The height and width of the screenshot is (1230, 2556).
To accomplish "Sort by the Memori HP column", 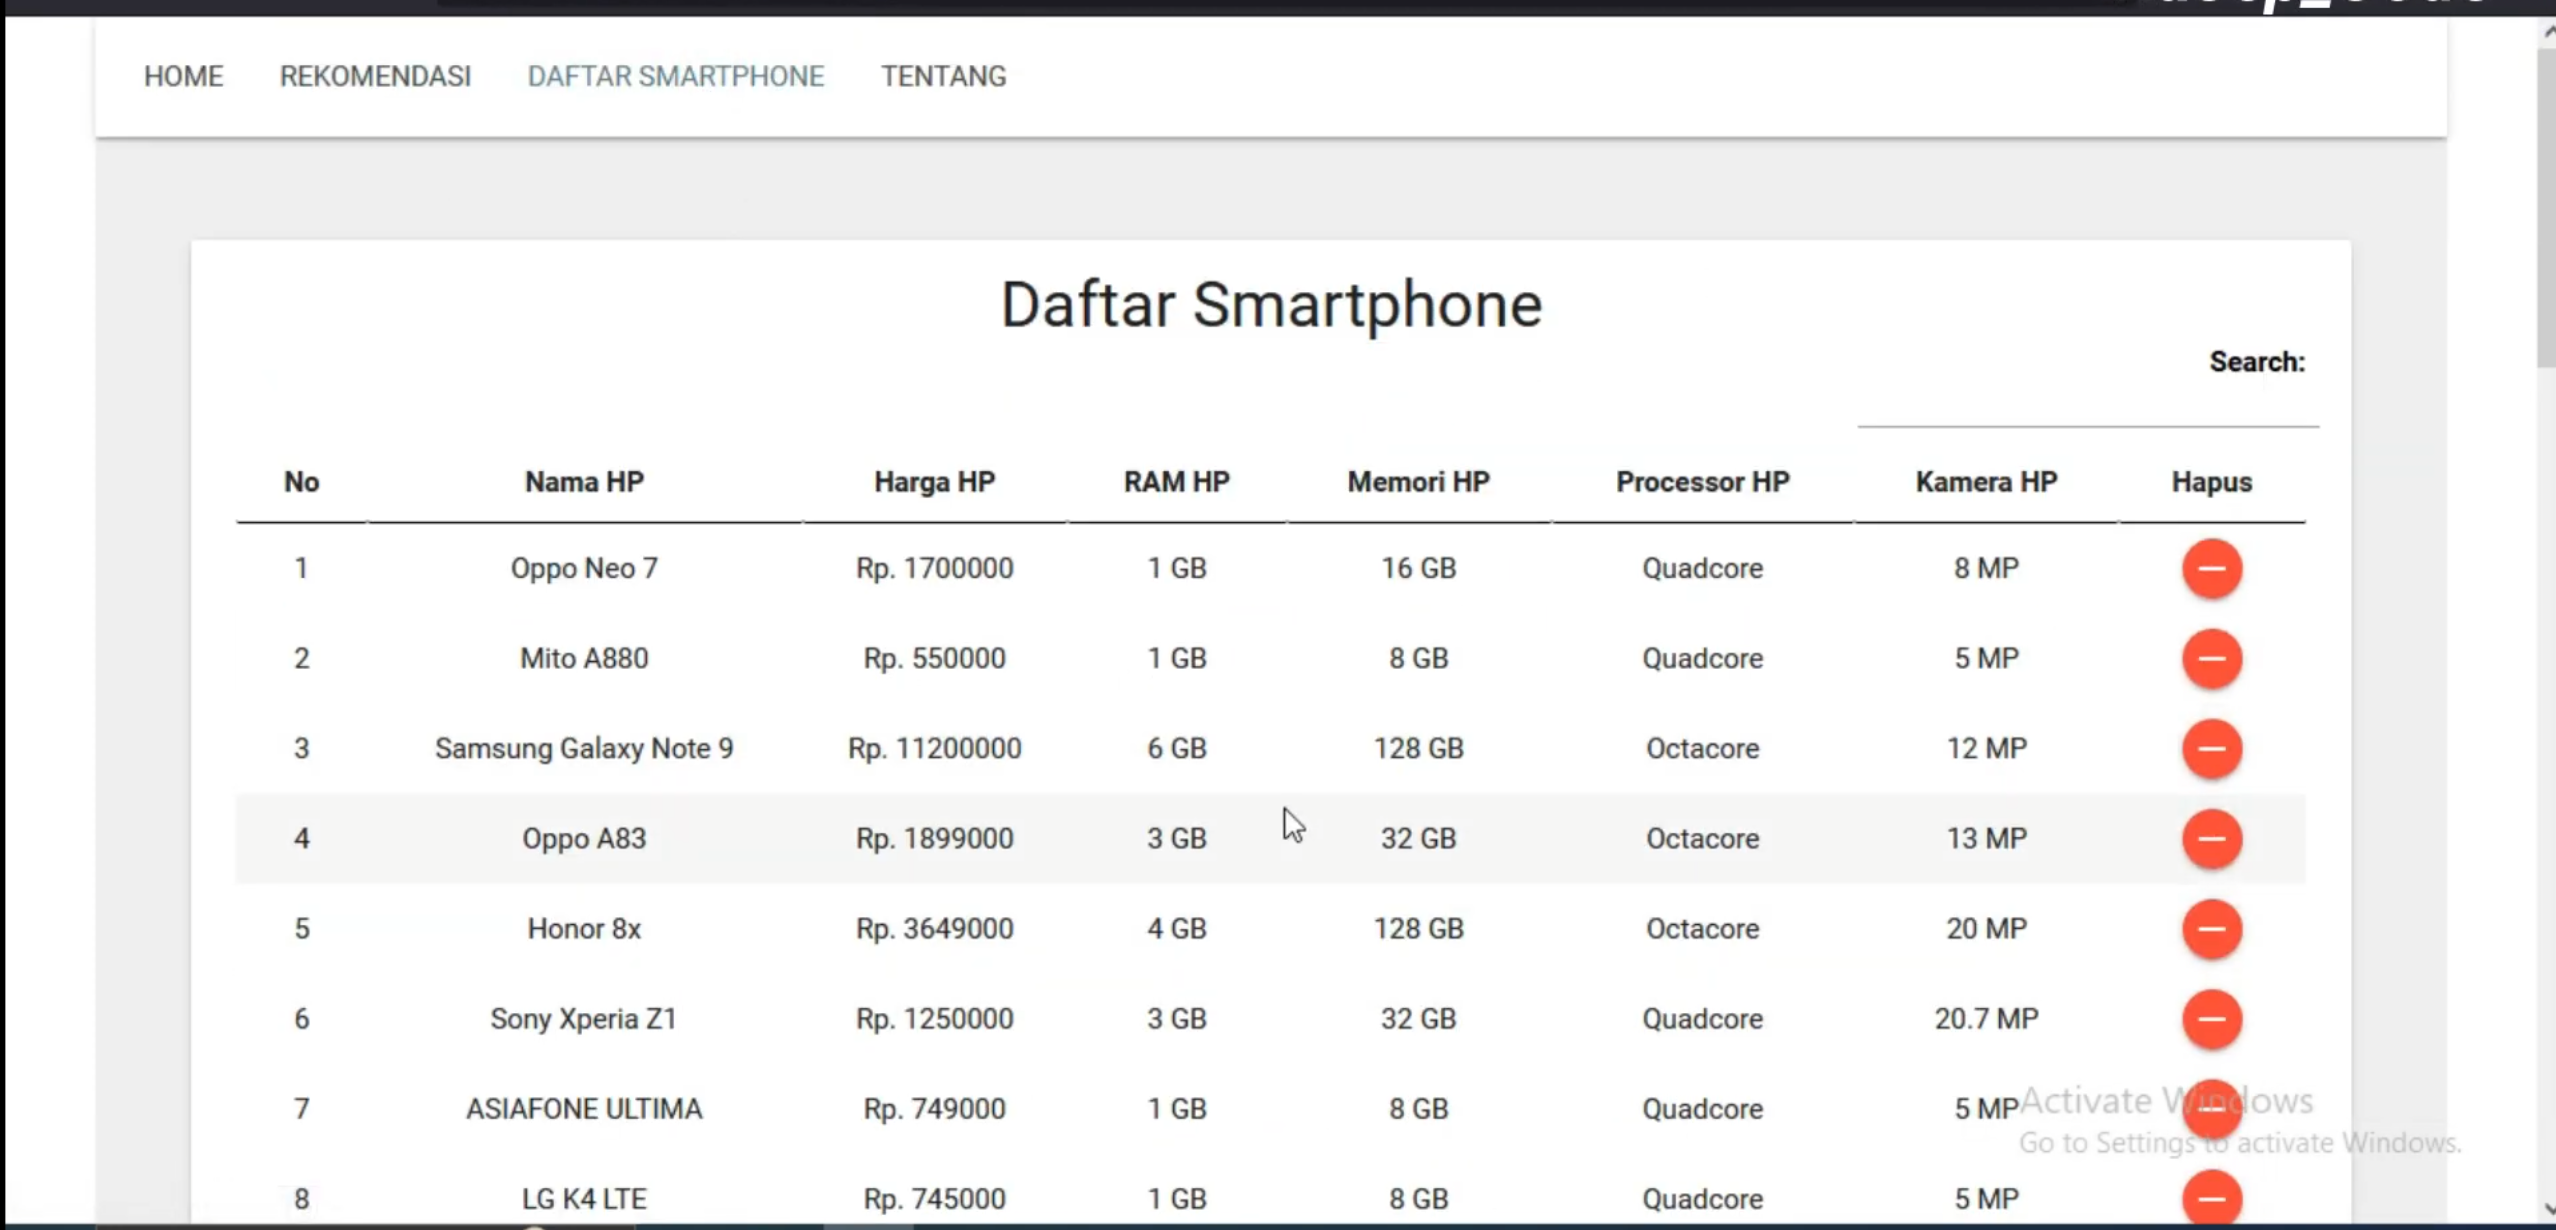I will coord(1418,482).
